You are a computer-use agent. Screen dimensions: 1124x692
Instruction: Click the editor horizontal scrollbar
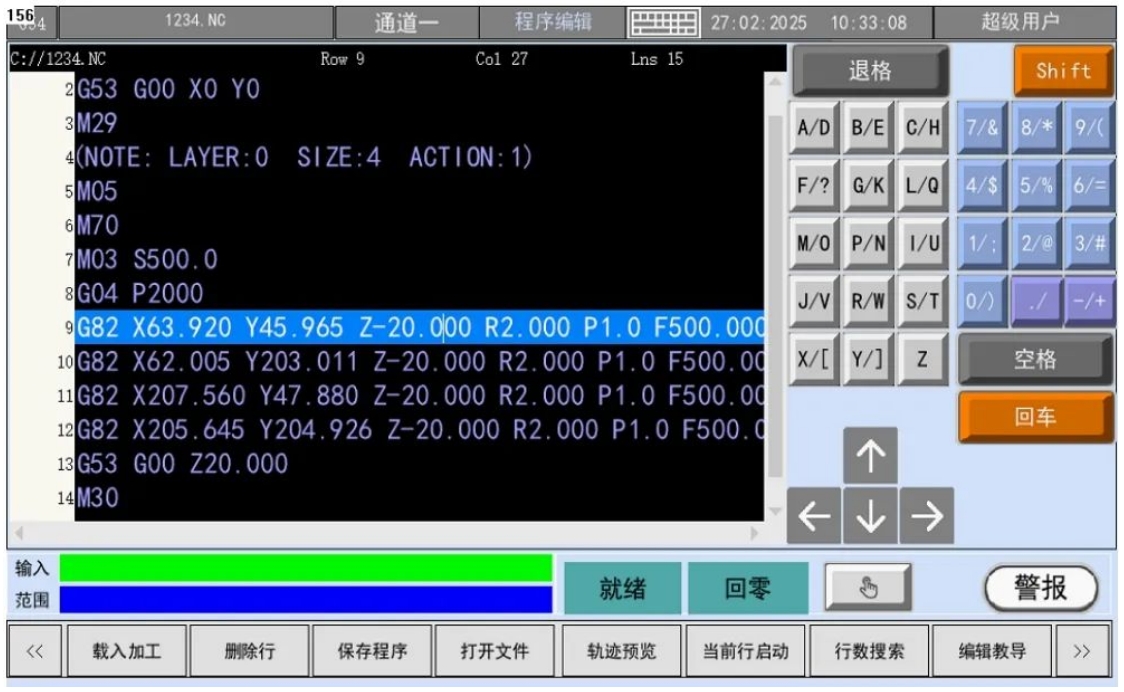(387, 533)
